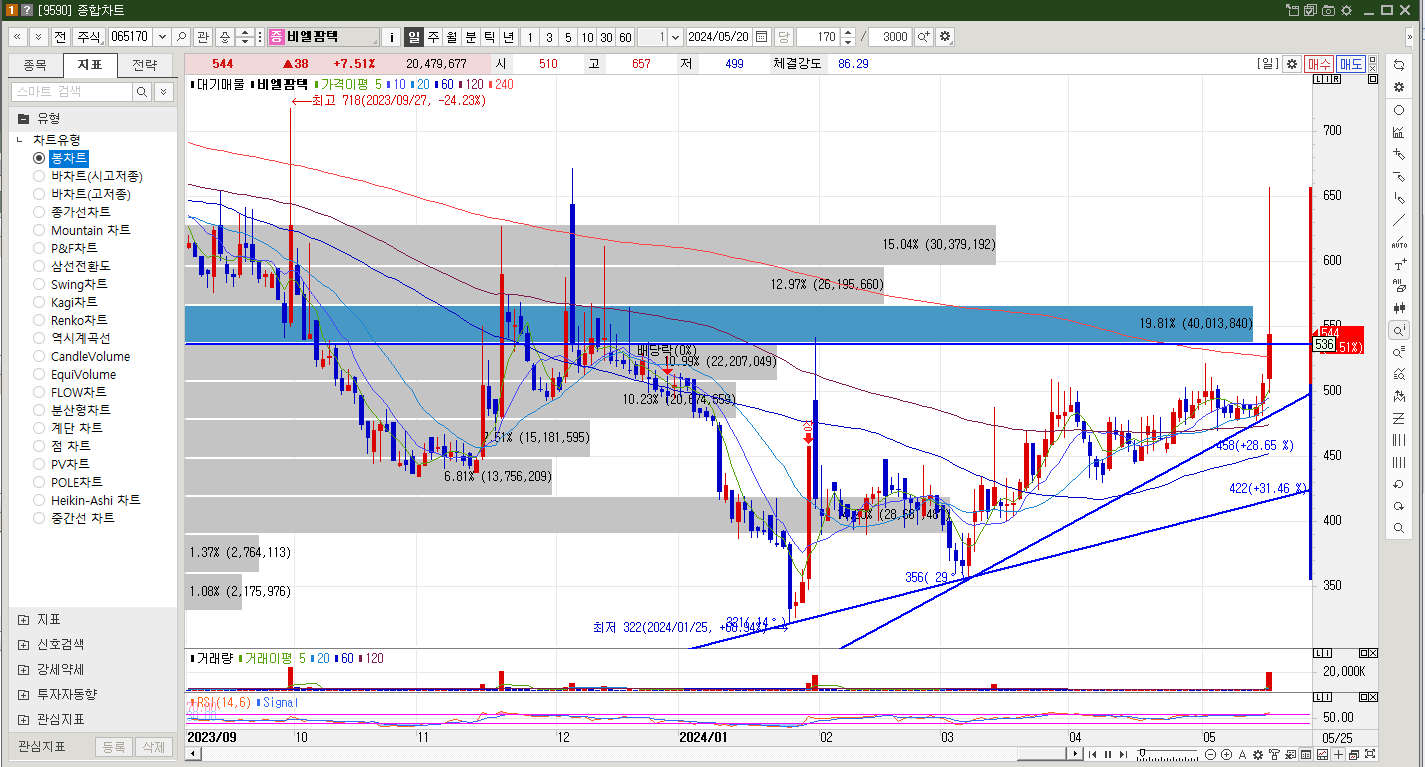
Task: Click the undo arrow in right toolbar
Action: [1399, 484]
